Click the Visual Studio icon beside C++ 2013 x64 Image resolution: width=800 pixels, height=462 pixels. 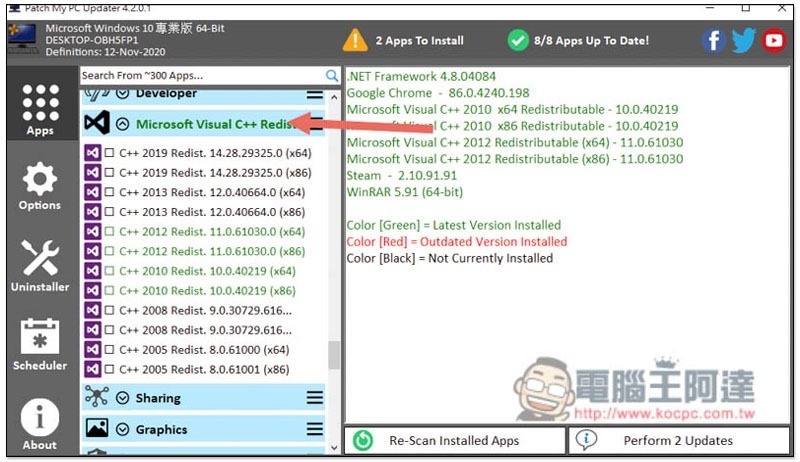93,192
